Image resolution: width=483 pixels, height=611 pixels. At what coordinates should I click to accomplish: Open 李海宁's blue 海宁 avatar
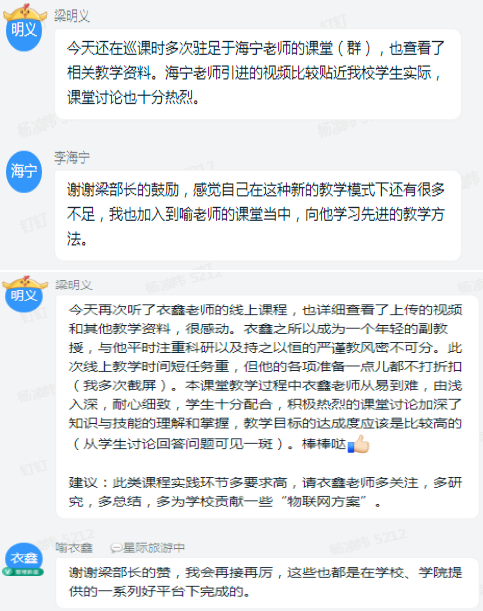(24, 171)
